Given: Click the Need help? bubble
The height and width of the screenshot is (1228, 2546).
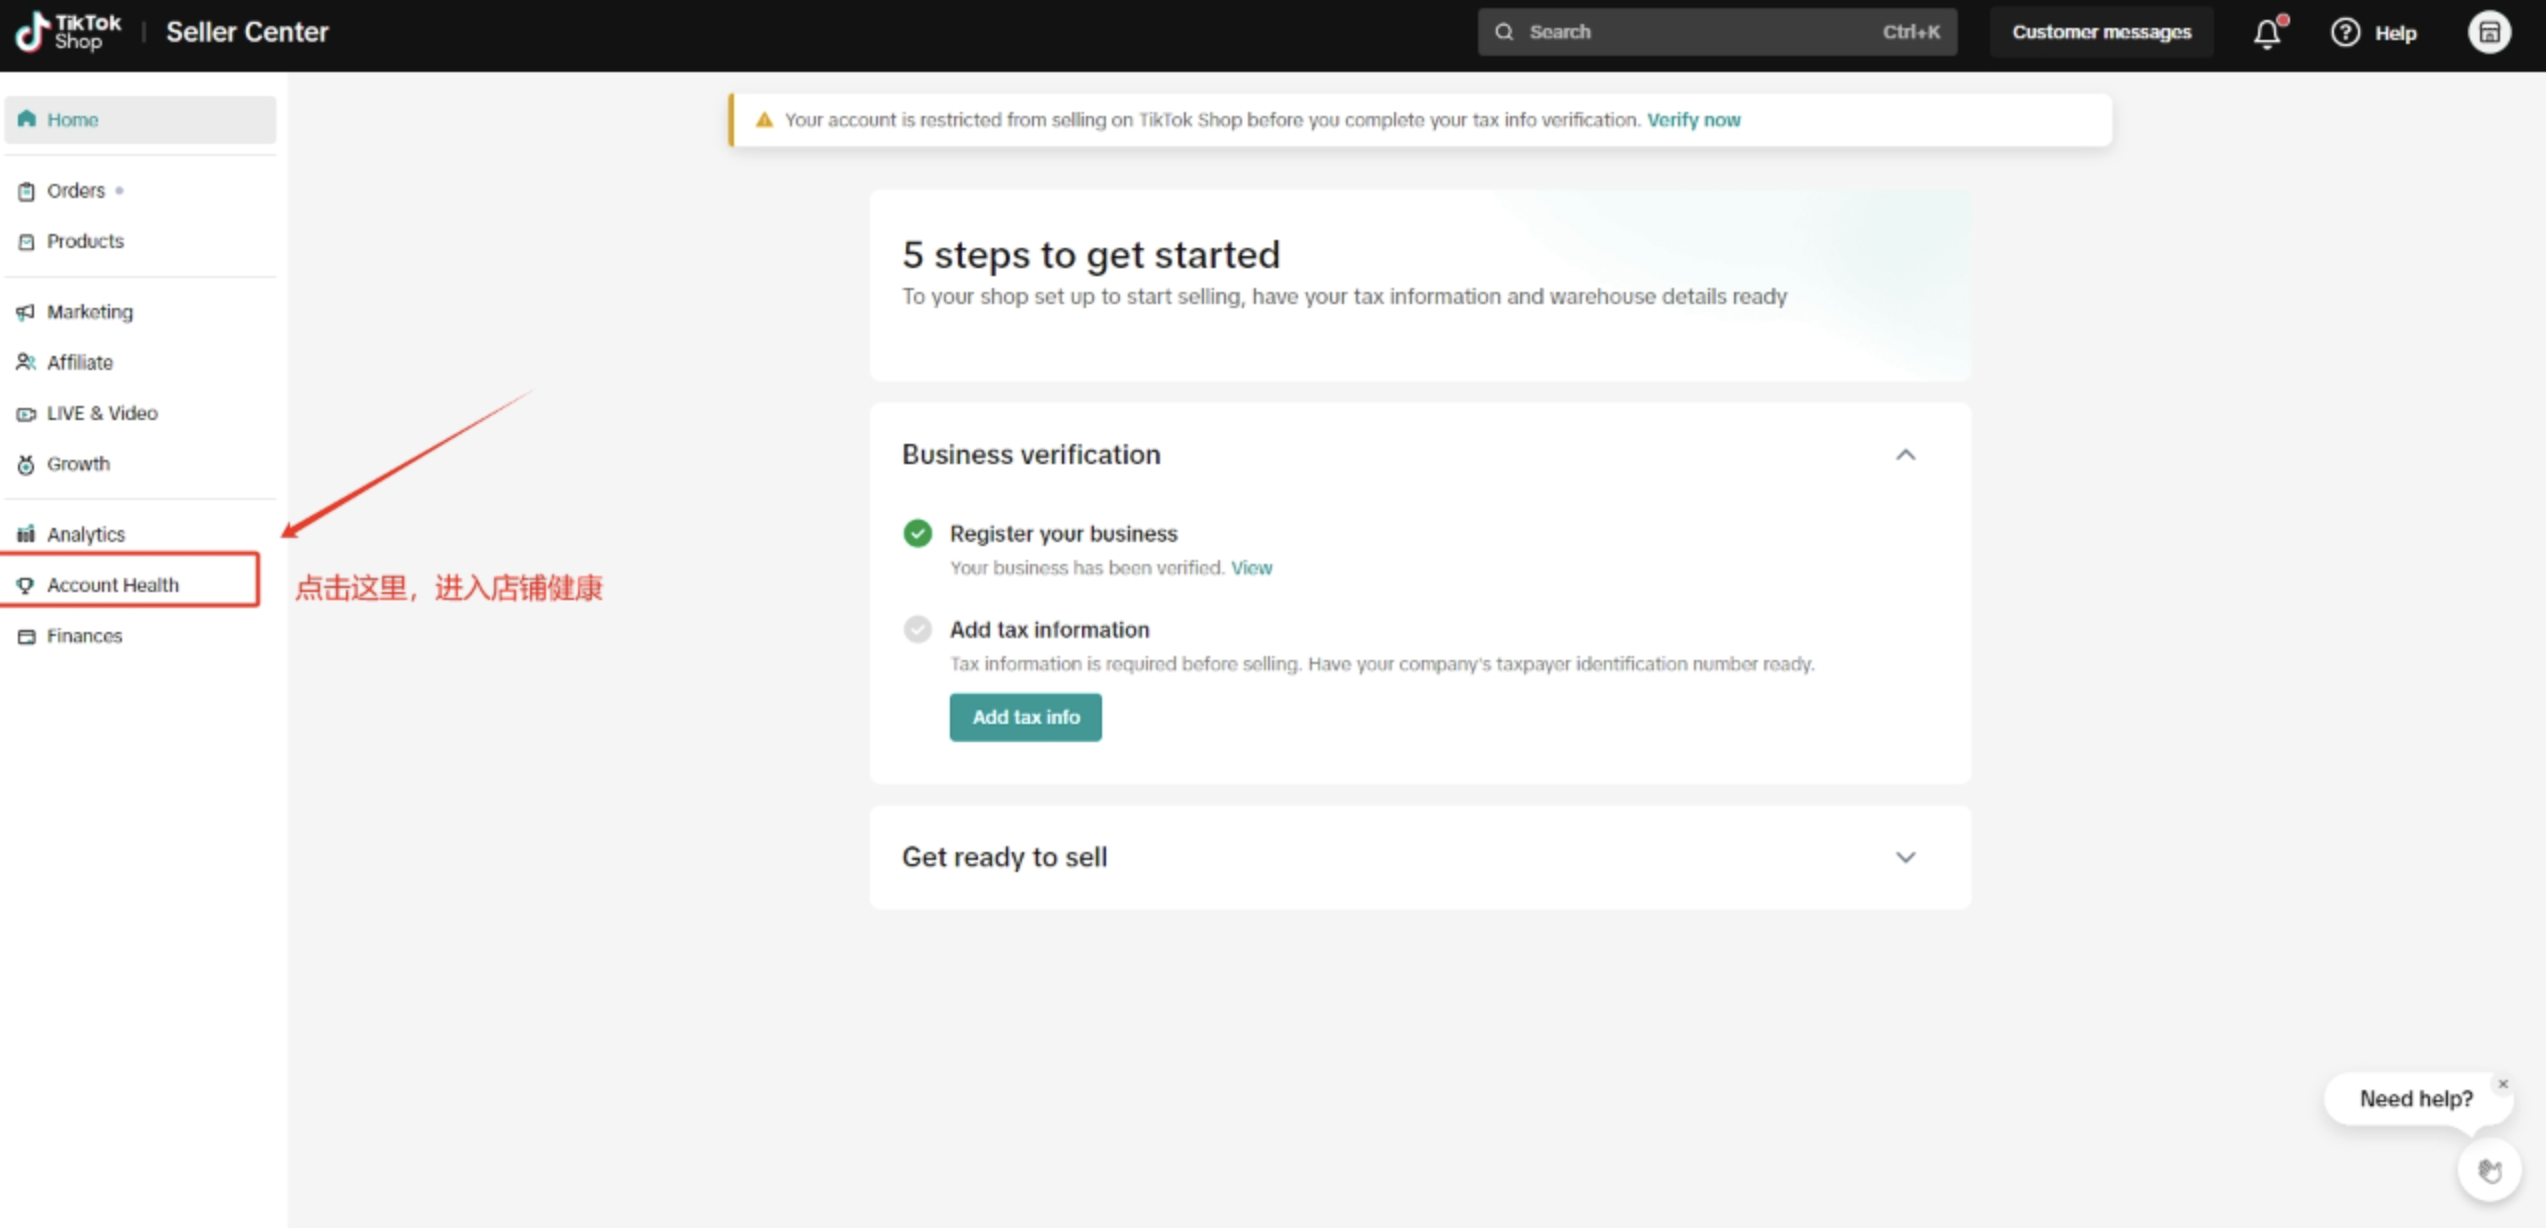Looking at the screenshot, I should click(x=2415, y=1099).
